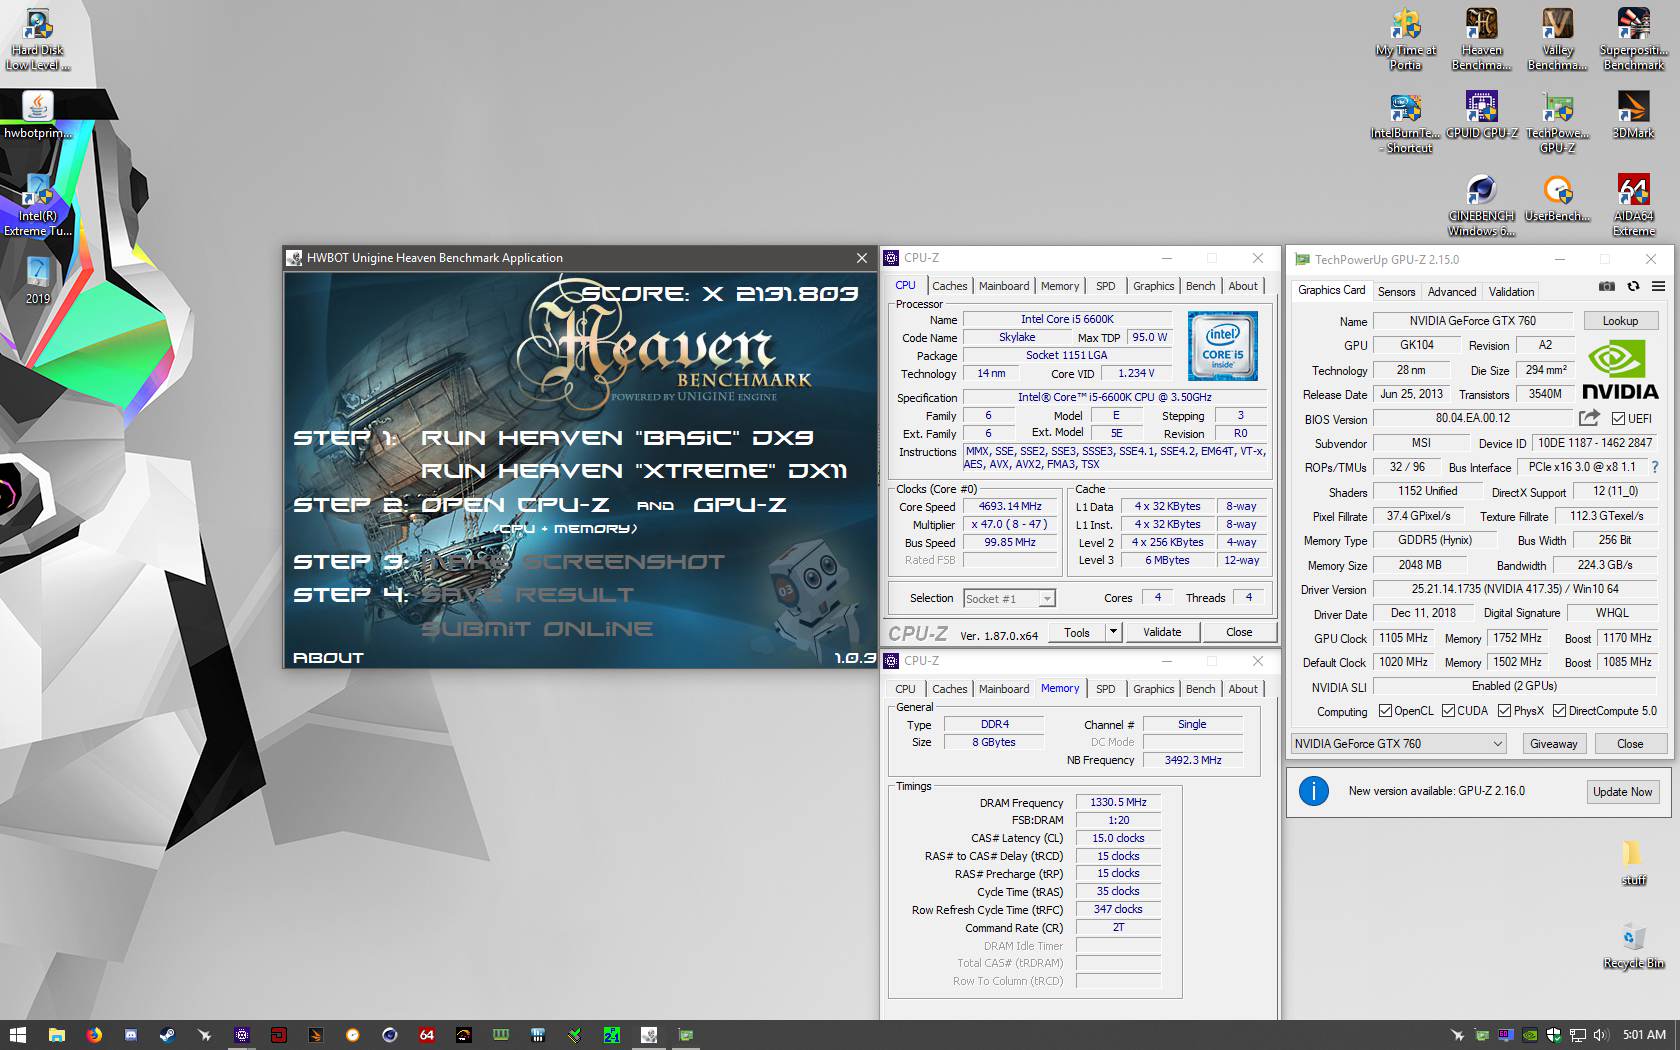The image size is (1680, 1050).
Task: Open hwbotprime Java desktop icon
Action: click(x=38, y=115)
